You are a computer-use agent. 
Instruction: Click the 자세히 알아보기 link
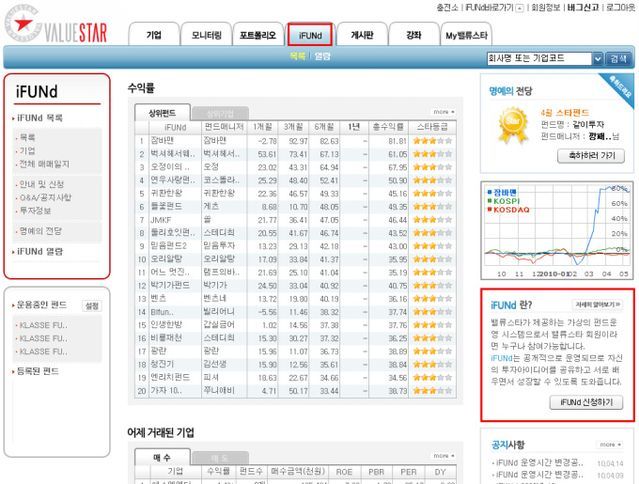tap(597, 304)
